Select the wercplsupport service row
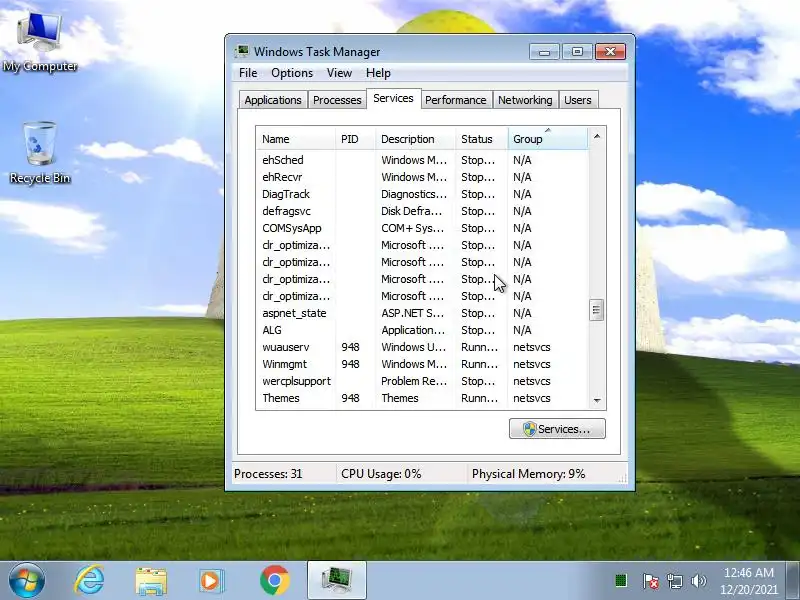This screenshot has width=800, height=600. coord(422,381)
